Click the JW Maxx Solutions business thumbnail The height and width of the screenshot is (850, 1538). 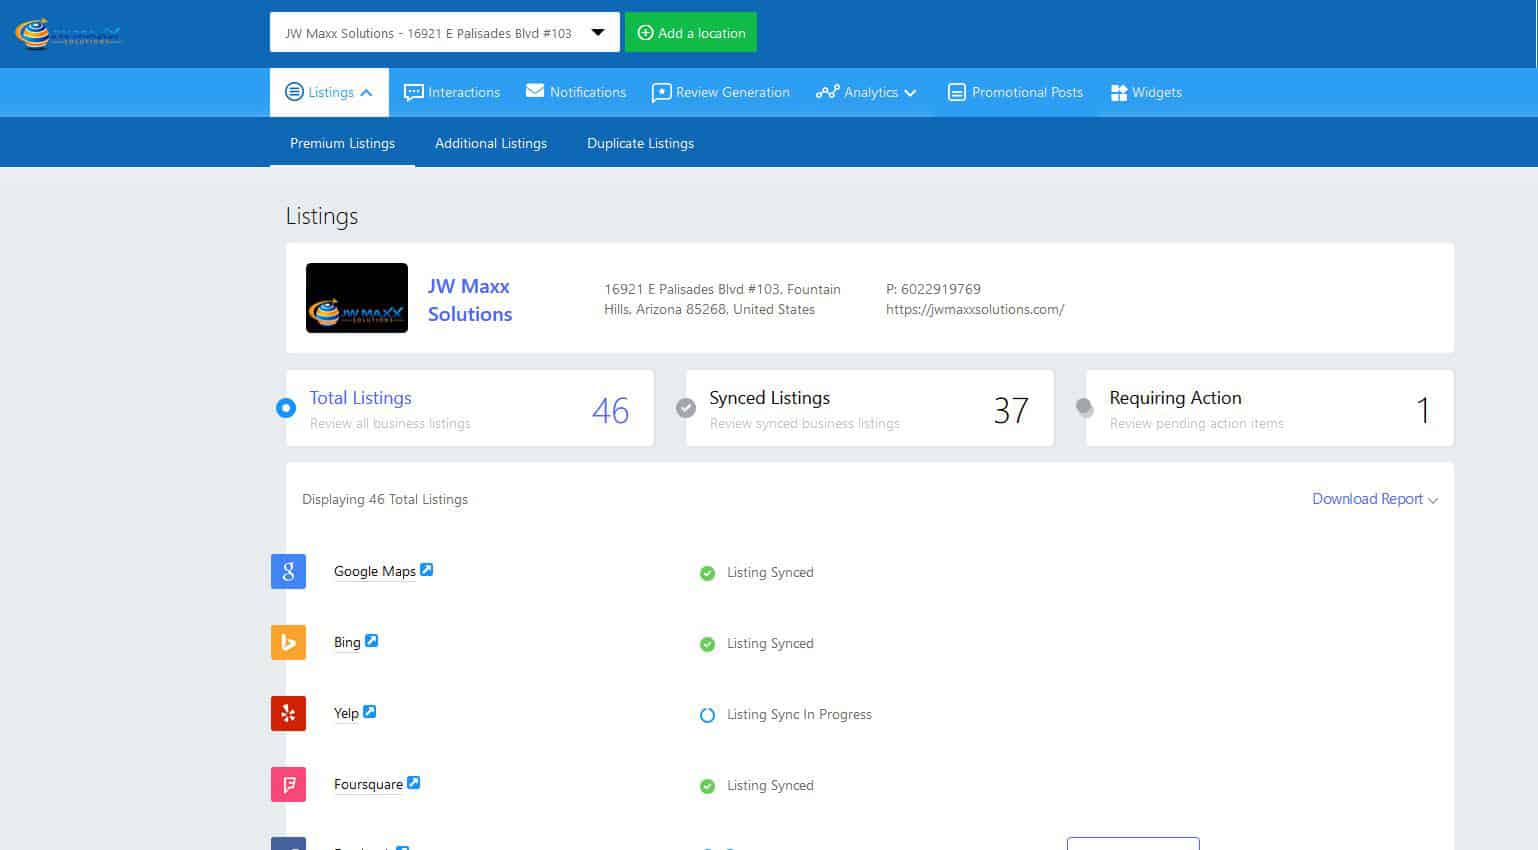click(x=357, y=298)
